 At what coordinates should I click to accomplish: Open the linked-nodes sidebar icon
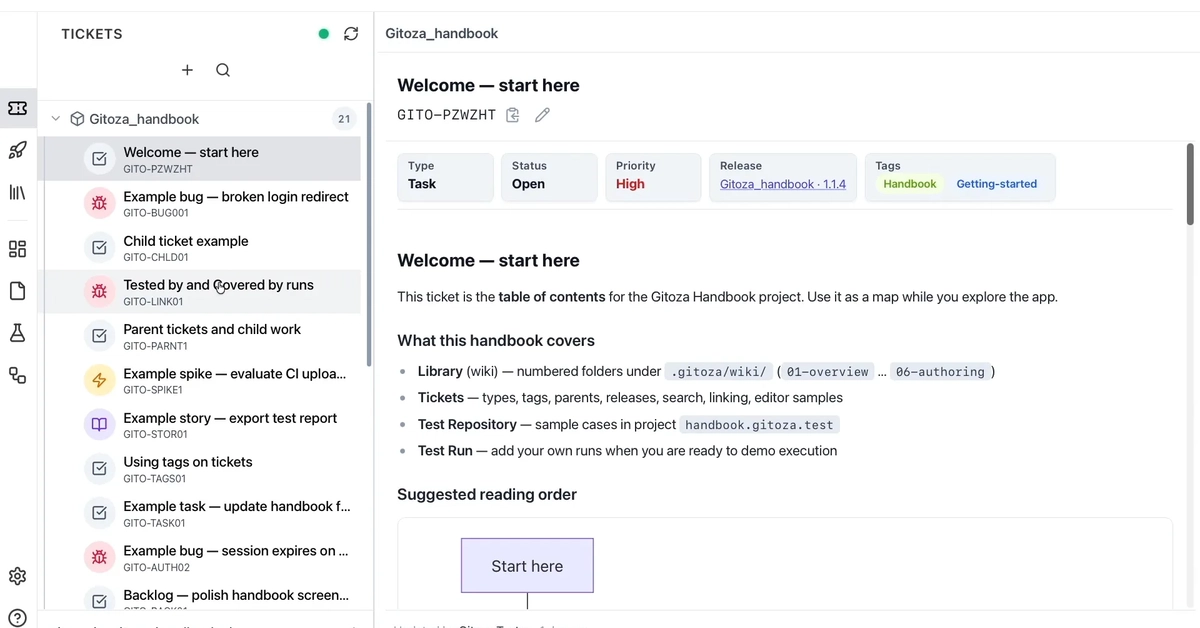(x=17, y=375)
